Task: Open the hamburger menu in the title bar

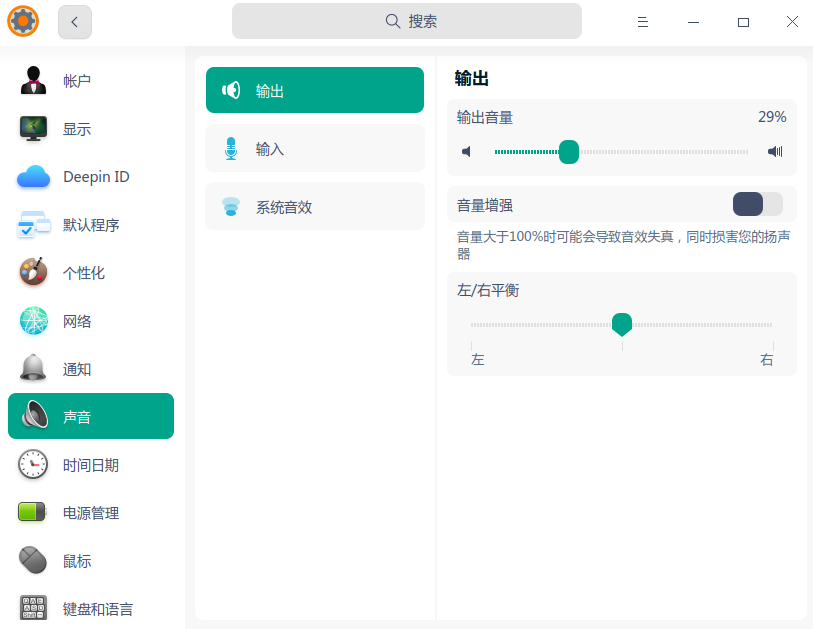Action: coord(642,22)
